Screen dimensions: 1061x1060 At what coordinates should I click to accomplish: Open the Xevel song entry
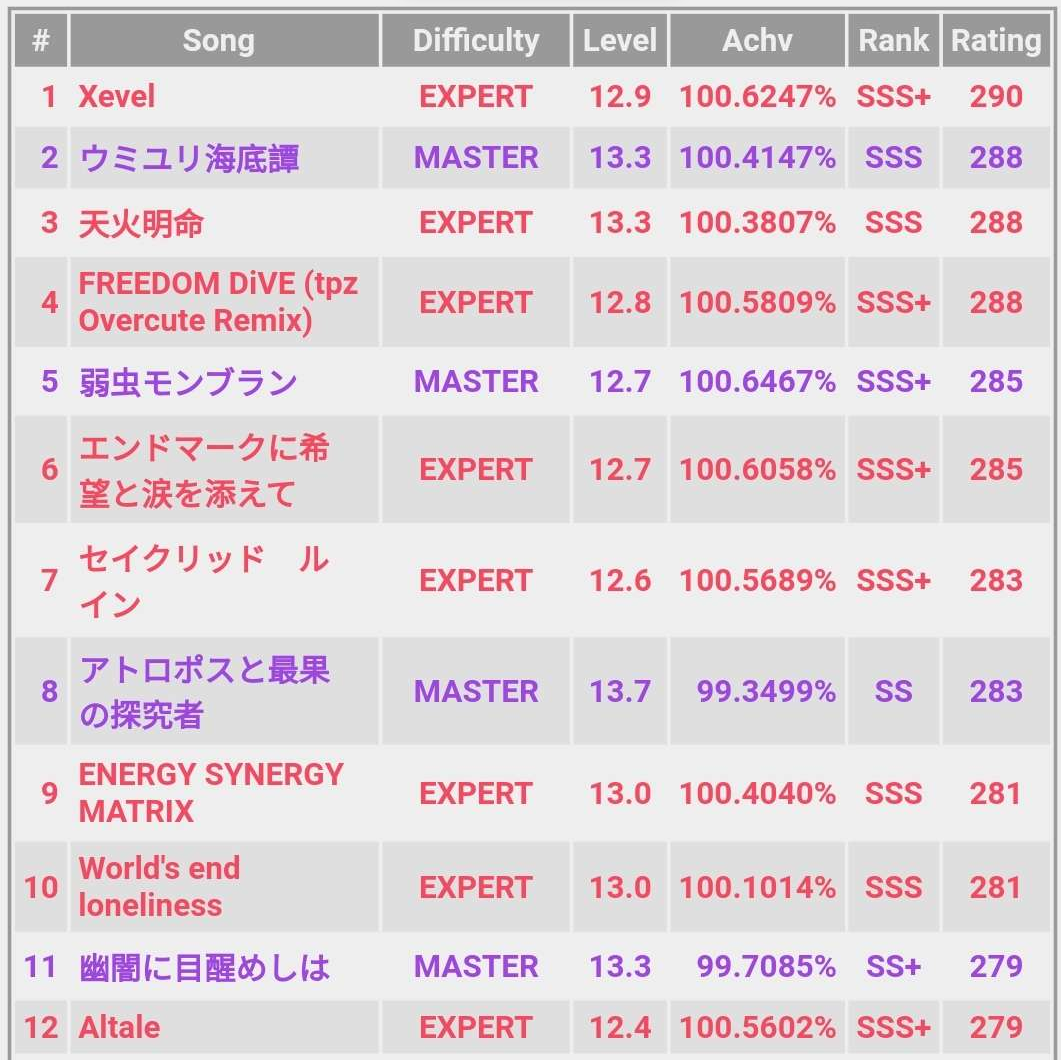point(117,97)
